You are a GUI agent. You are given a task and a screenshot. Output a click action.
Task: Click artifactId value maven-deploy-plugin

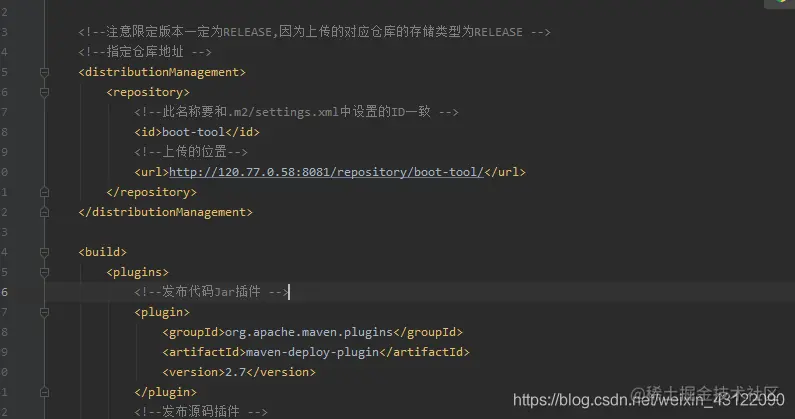312,352
